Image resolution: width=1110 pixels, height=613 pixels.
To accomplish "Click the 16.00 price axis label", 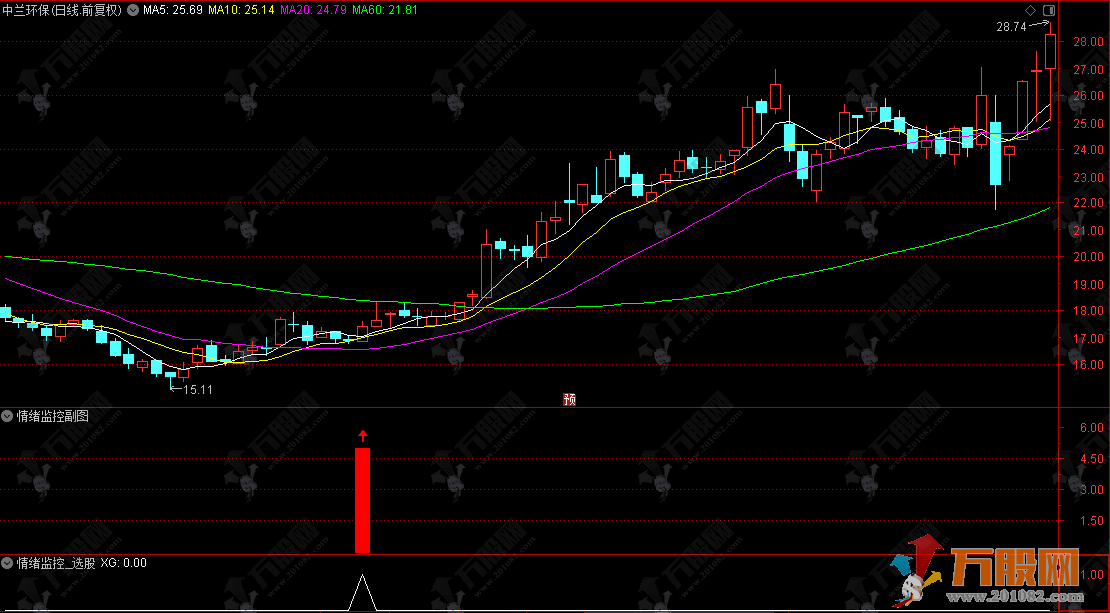I will pos(1088,365).
